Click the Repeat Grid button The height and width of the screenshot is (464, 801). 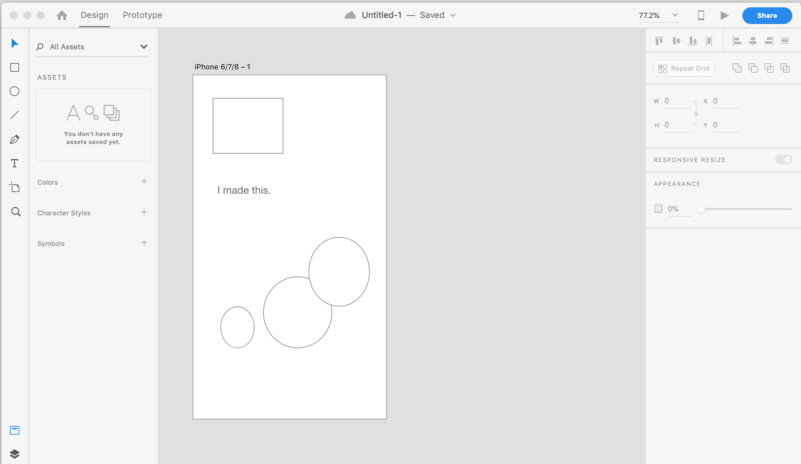click(x=684, y=68)
